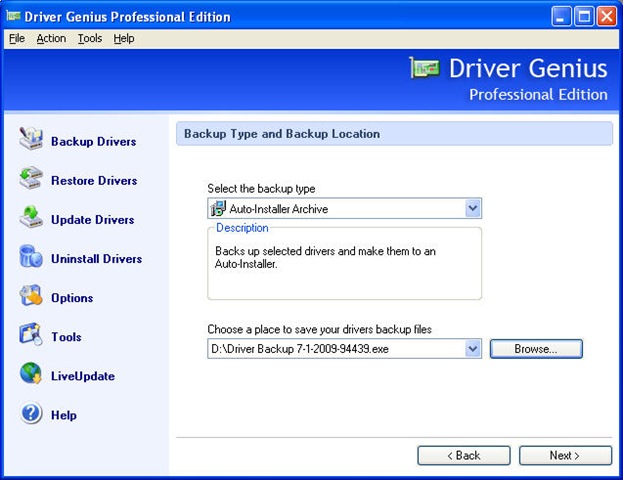Click the Tools magnifier icon
The image size is (623, 480).
coord(31,334)
